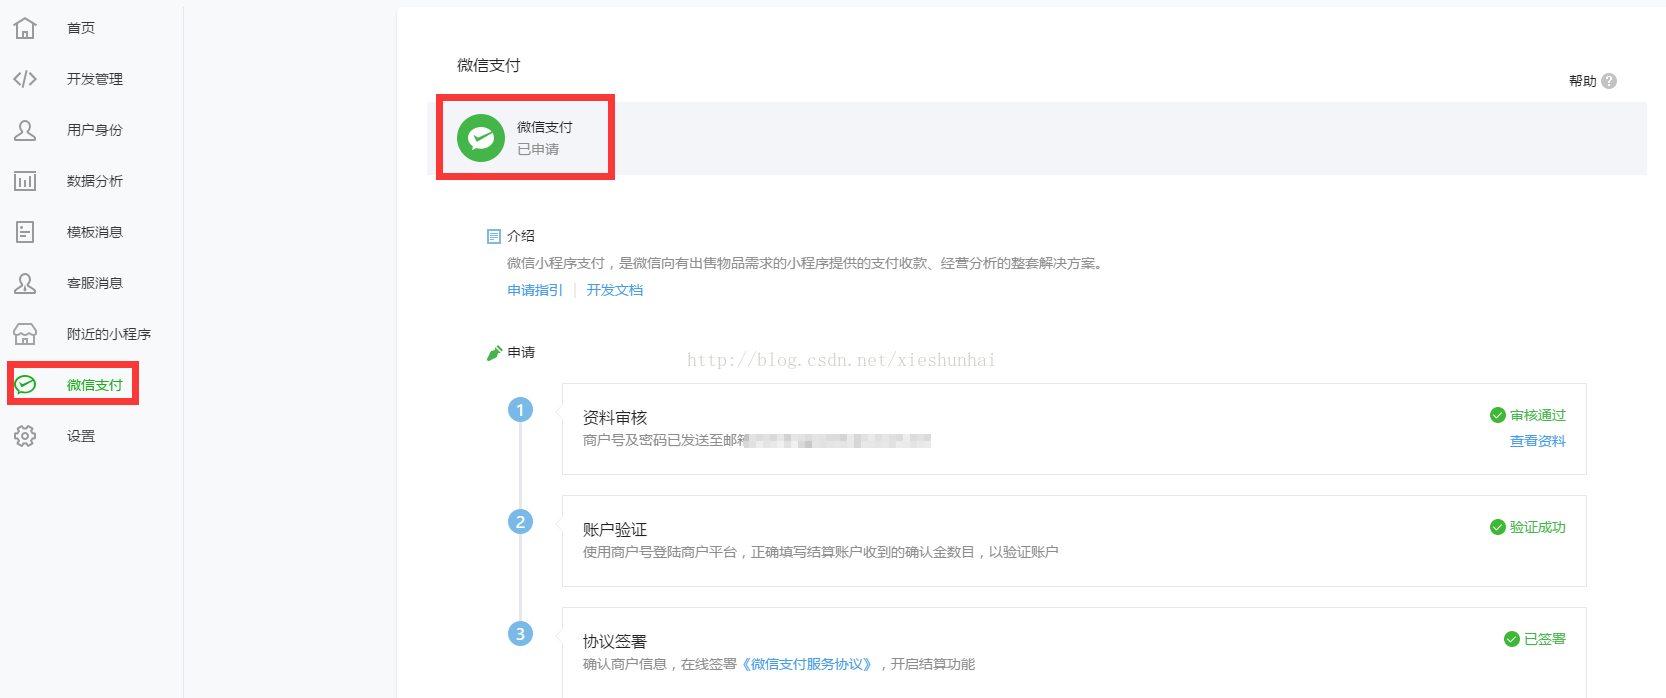Click the settings gear icon
The image size is (1666, 698).
(x=25, y=436)
